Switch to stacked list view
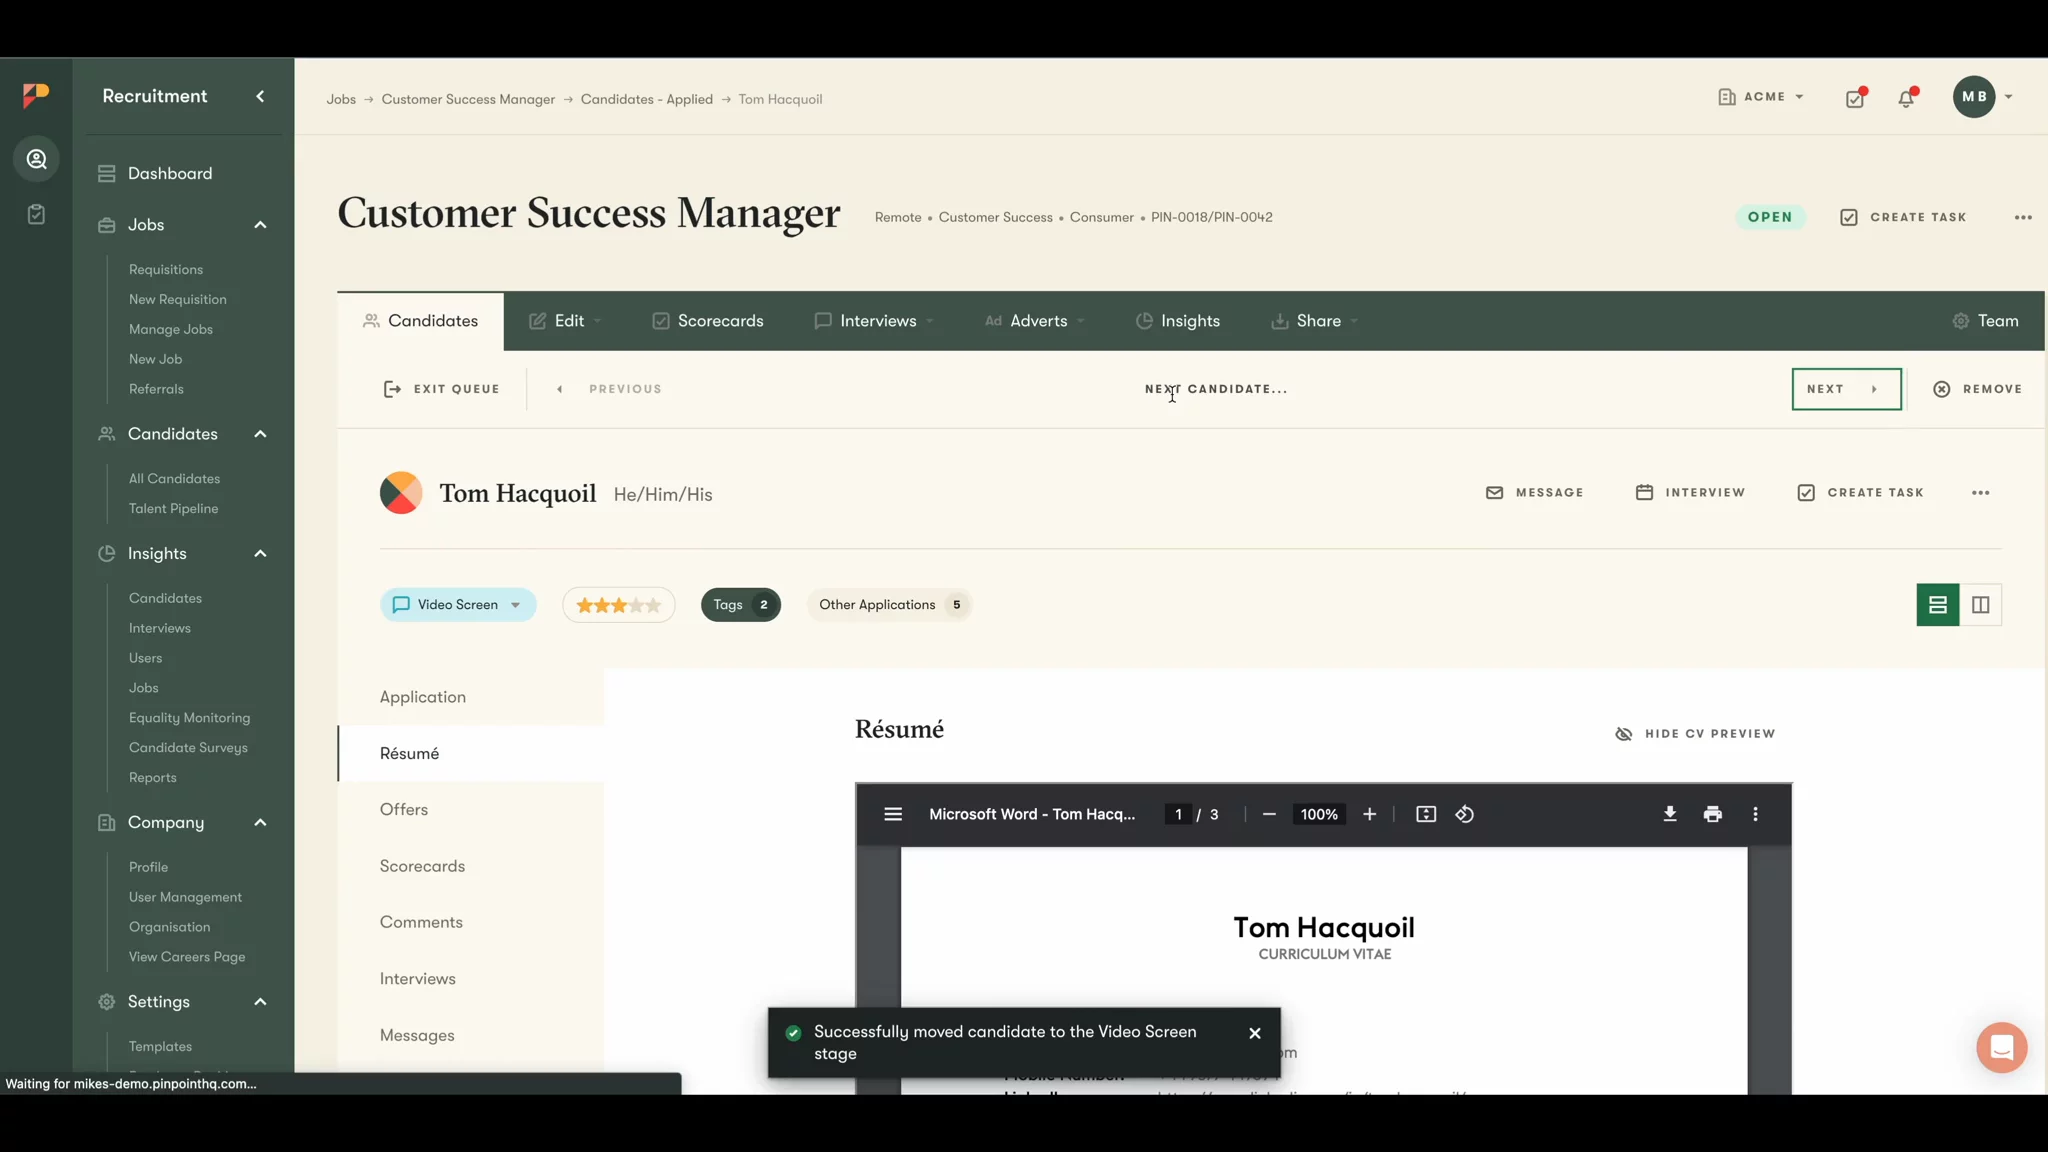 pyautogui.click(x=1937, y=605)
